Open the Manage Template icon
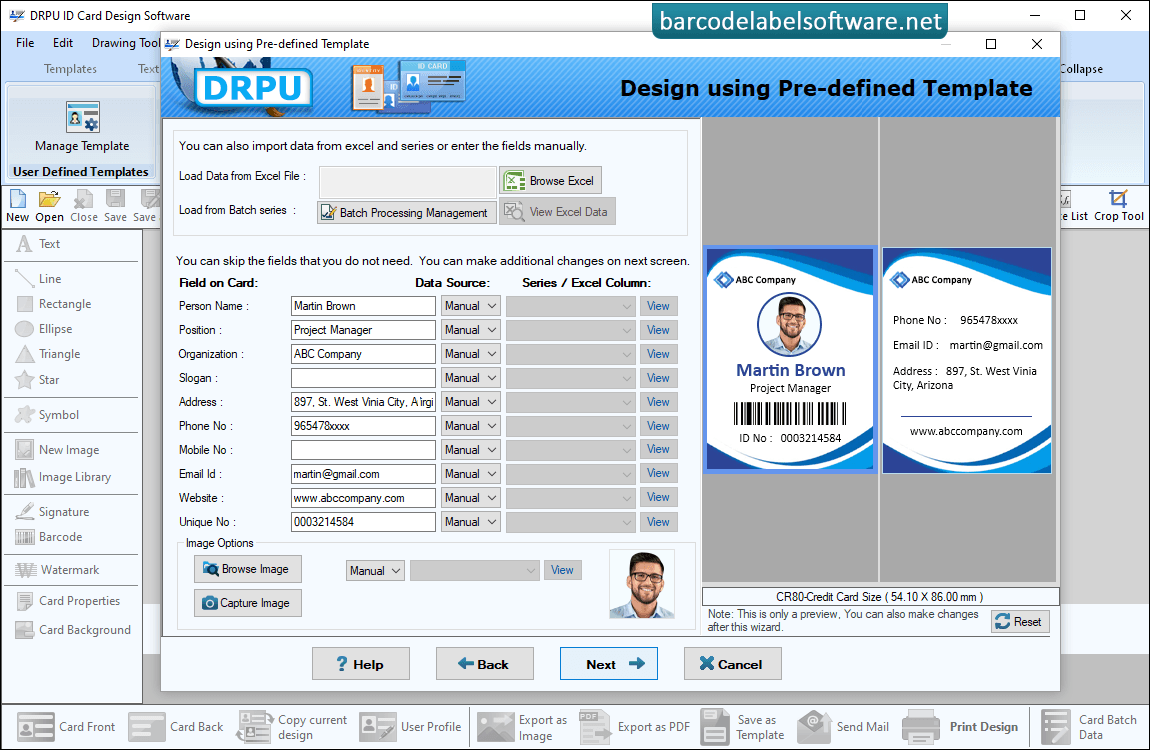Screen dimensions: 1150x750 (x=82, y=127)
